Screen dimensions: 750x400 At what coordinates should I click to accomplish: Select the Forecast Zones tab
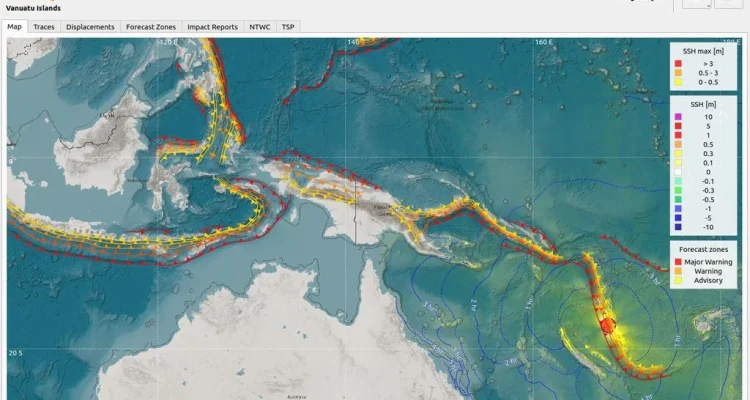point(151,27)
